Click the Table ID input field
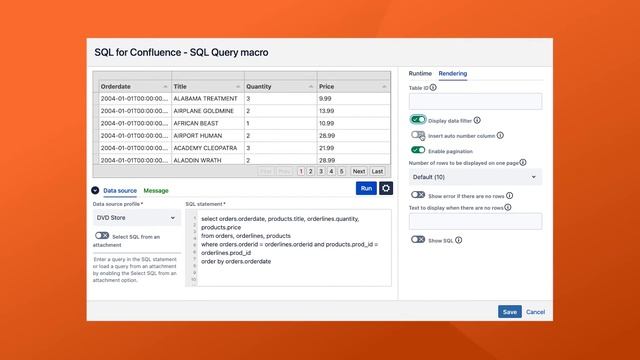The width and height of the screenshot is (640, 360). pos(476,101)
